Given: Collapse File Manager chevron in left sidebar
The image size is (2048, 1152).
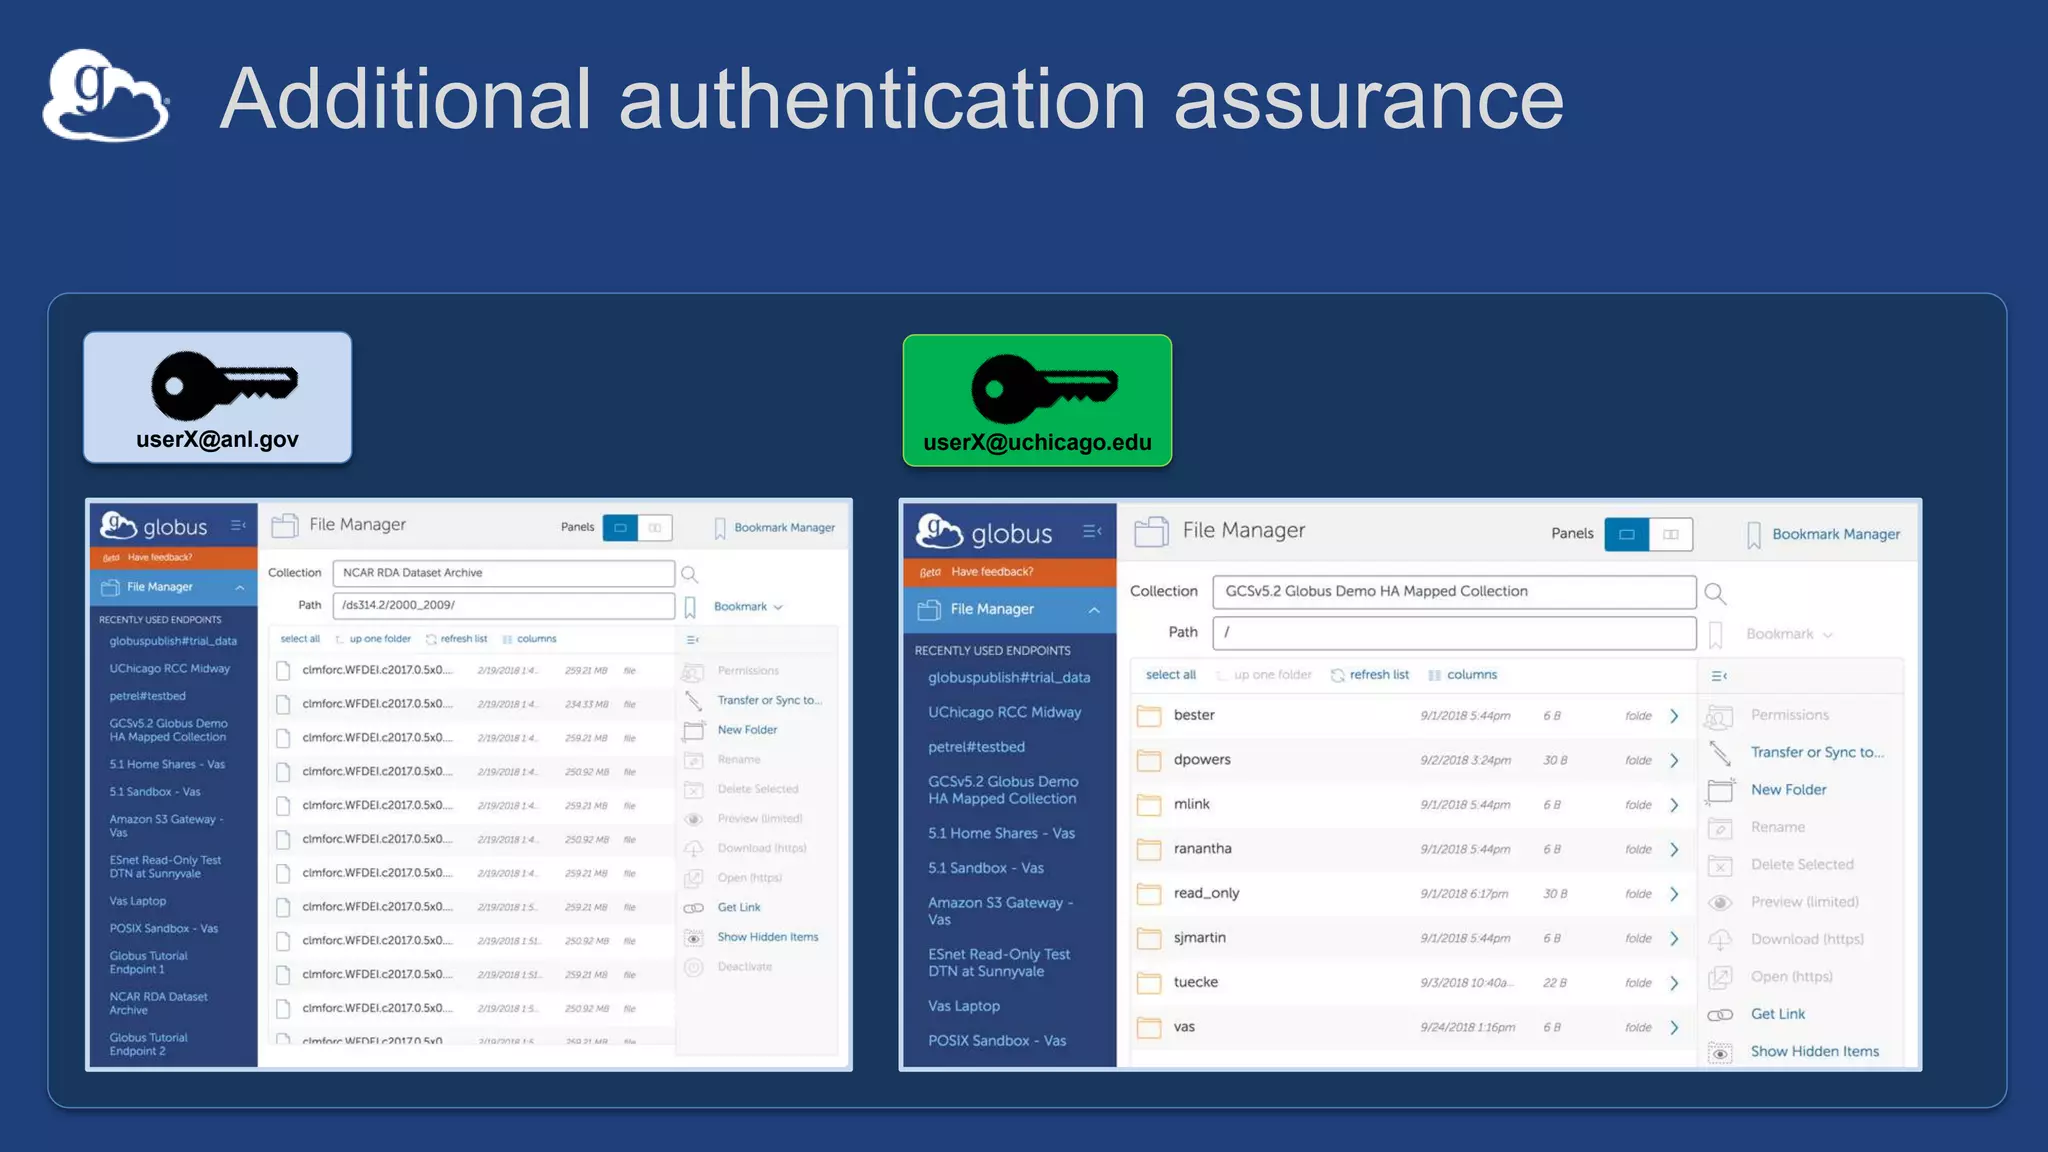Looking at the screenshot, I should coord(240,588).
